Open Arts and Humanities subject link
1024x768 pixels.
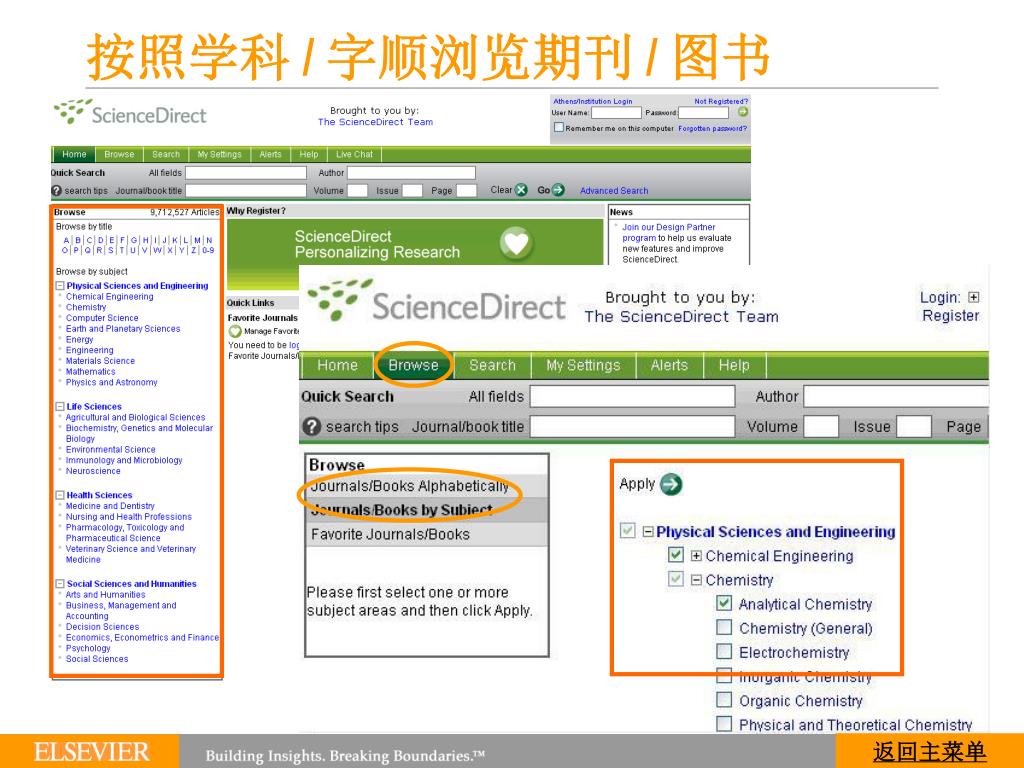(105, 595)
